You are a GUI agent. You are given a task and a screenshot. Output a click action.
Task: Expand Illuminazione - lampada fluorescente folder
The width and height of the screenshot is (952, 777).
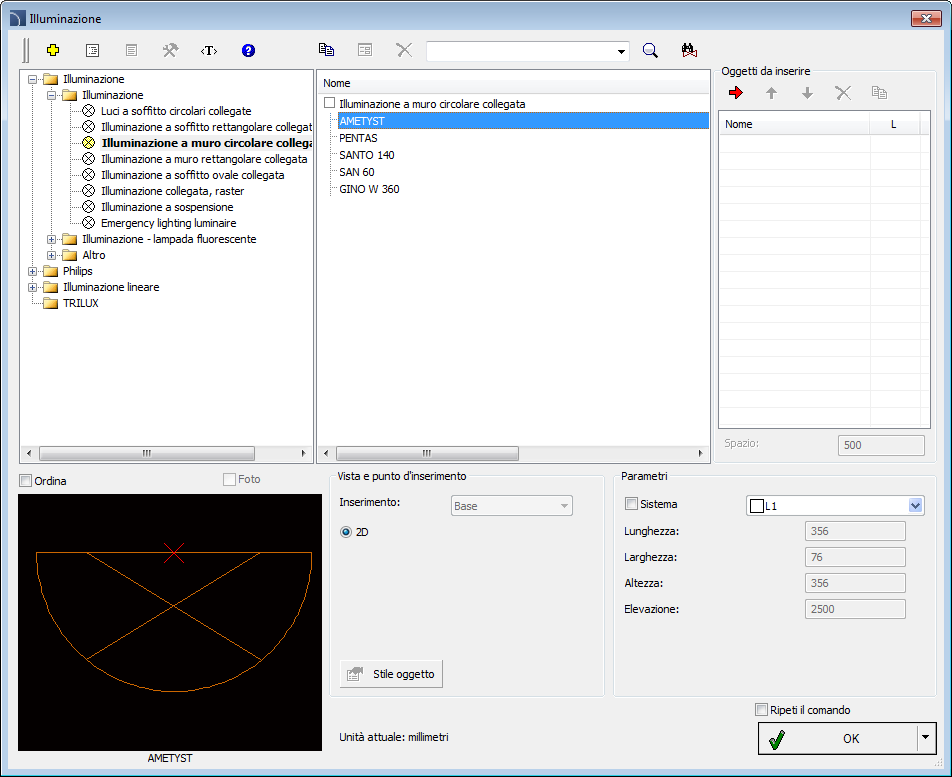click(52, 239)
